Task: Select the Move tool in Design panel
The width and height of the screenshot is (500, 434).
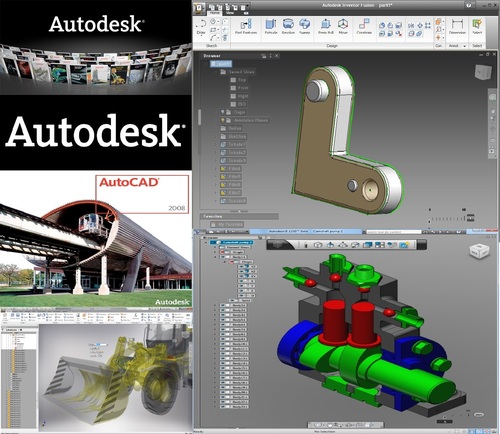Action: (x=343, y=26)
